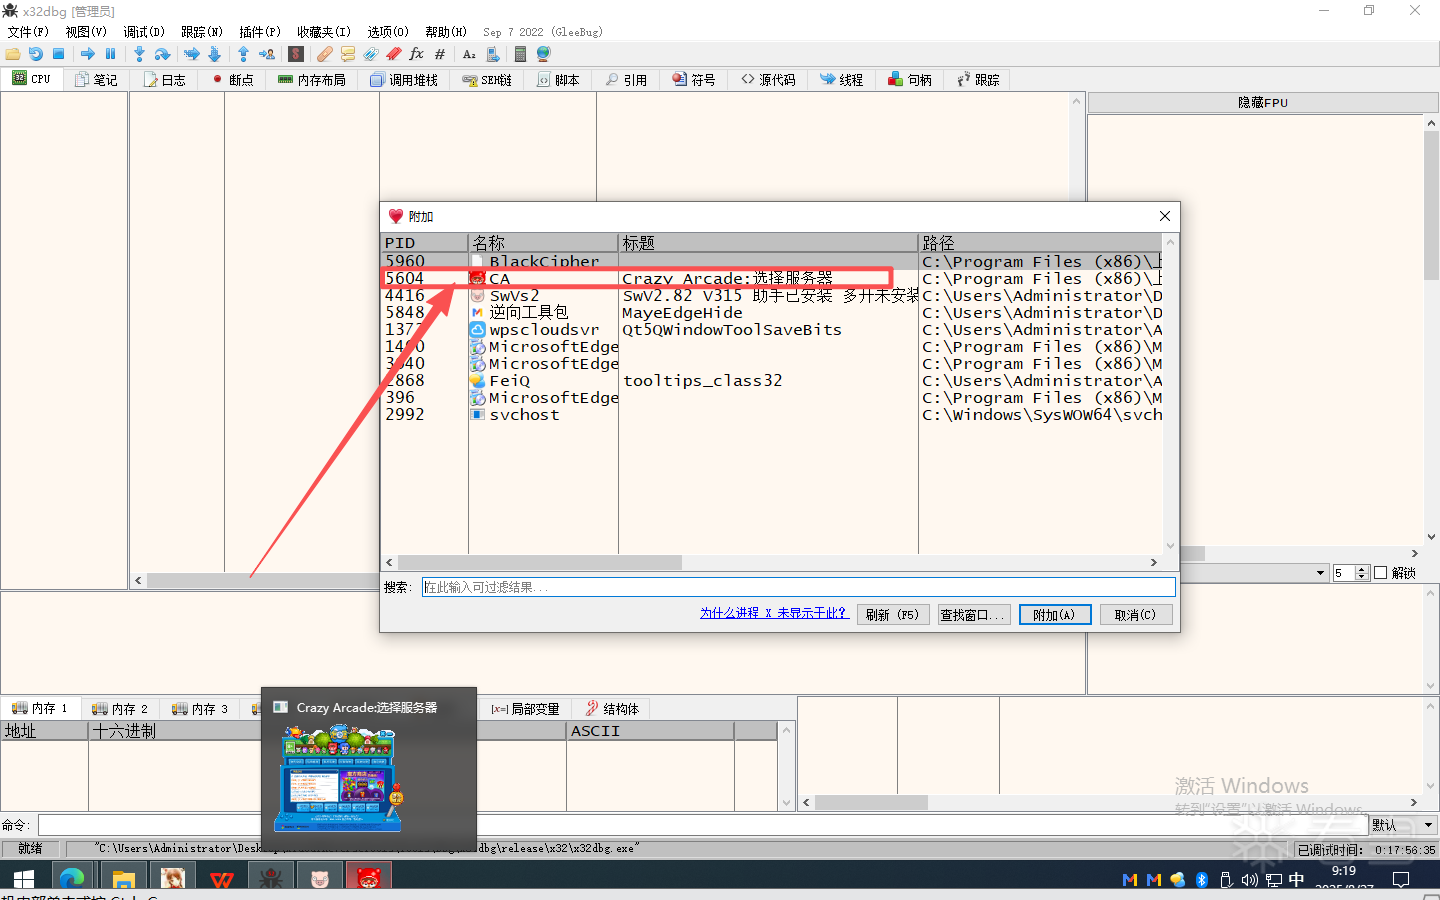Click the 隐藏FPU button
This screenshot has height=900, width=1440.
(1263, 102)
